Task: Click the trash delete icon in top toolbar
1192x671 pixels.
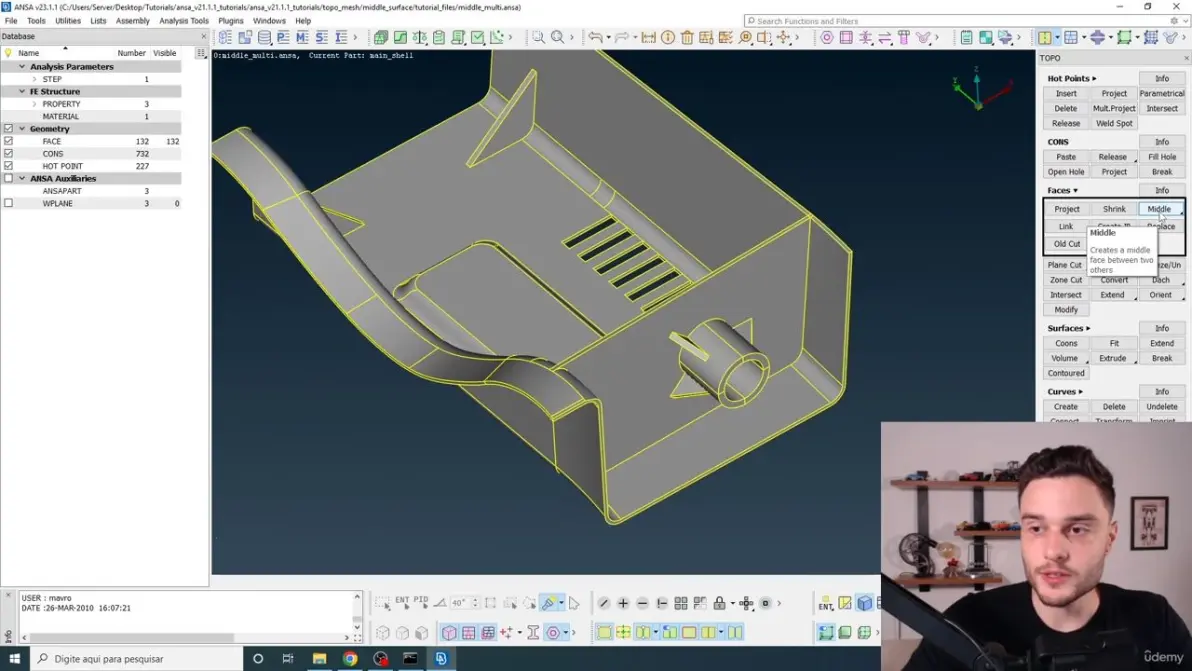Action: click(686, 37)
